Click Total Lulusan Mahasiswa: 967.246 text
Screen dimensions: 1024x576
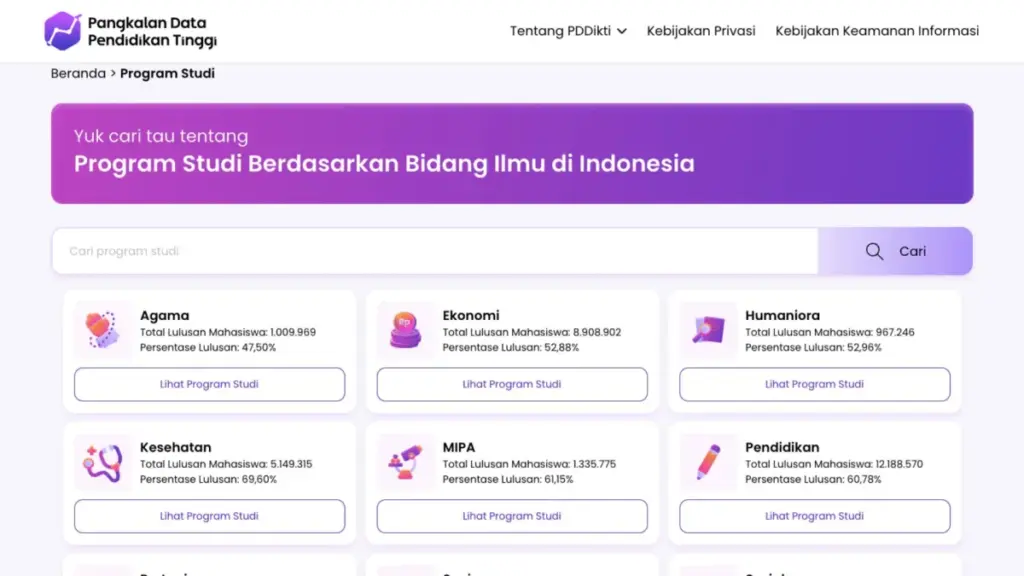pos(830,332)
